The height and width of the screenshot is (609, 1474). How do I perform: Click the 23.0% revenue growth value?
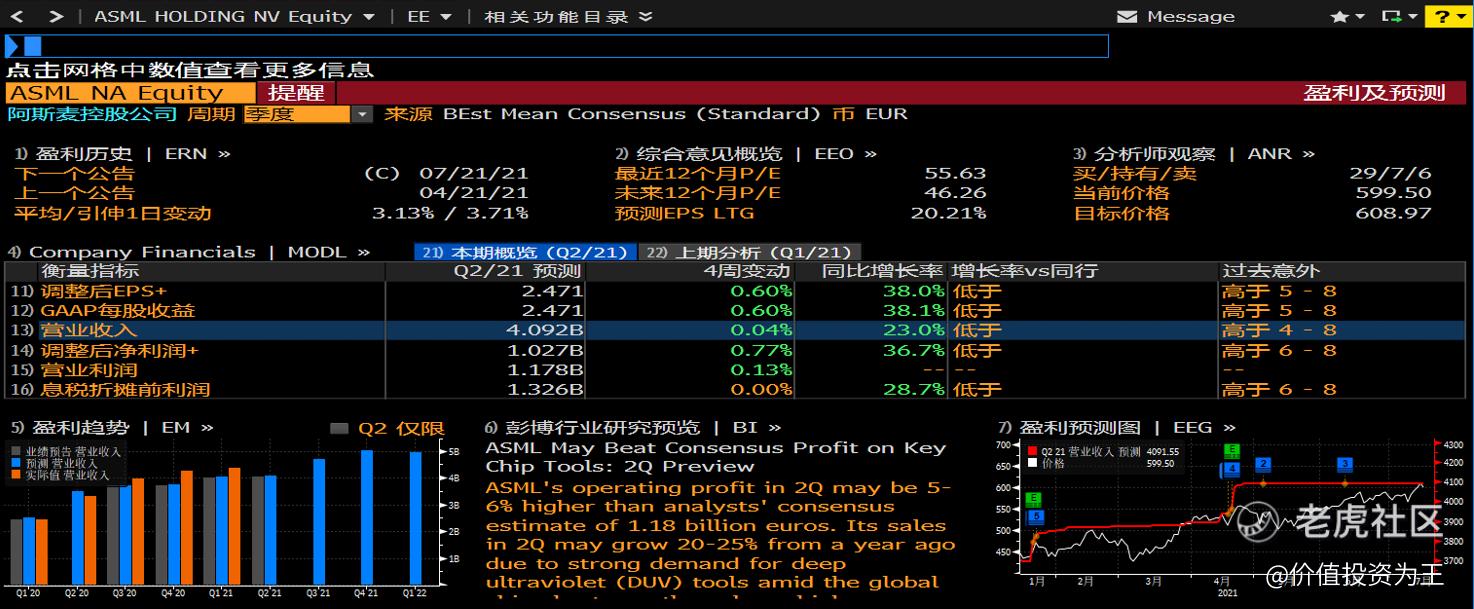[x=914, y=330]
